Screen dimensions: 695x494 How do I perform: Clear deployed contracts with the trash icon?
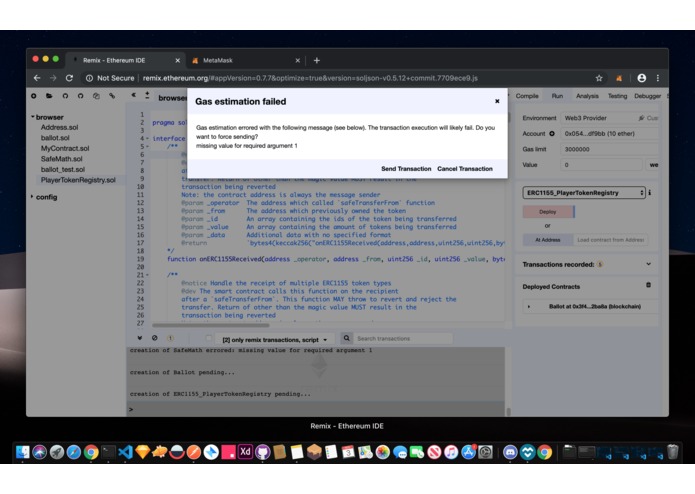click(648, 285)
